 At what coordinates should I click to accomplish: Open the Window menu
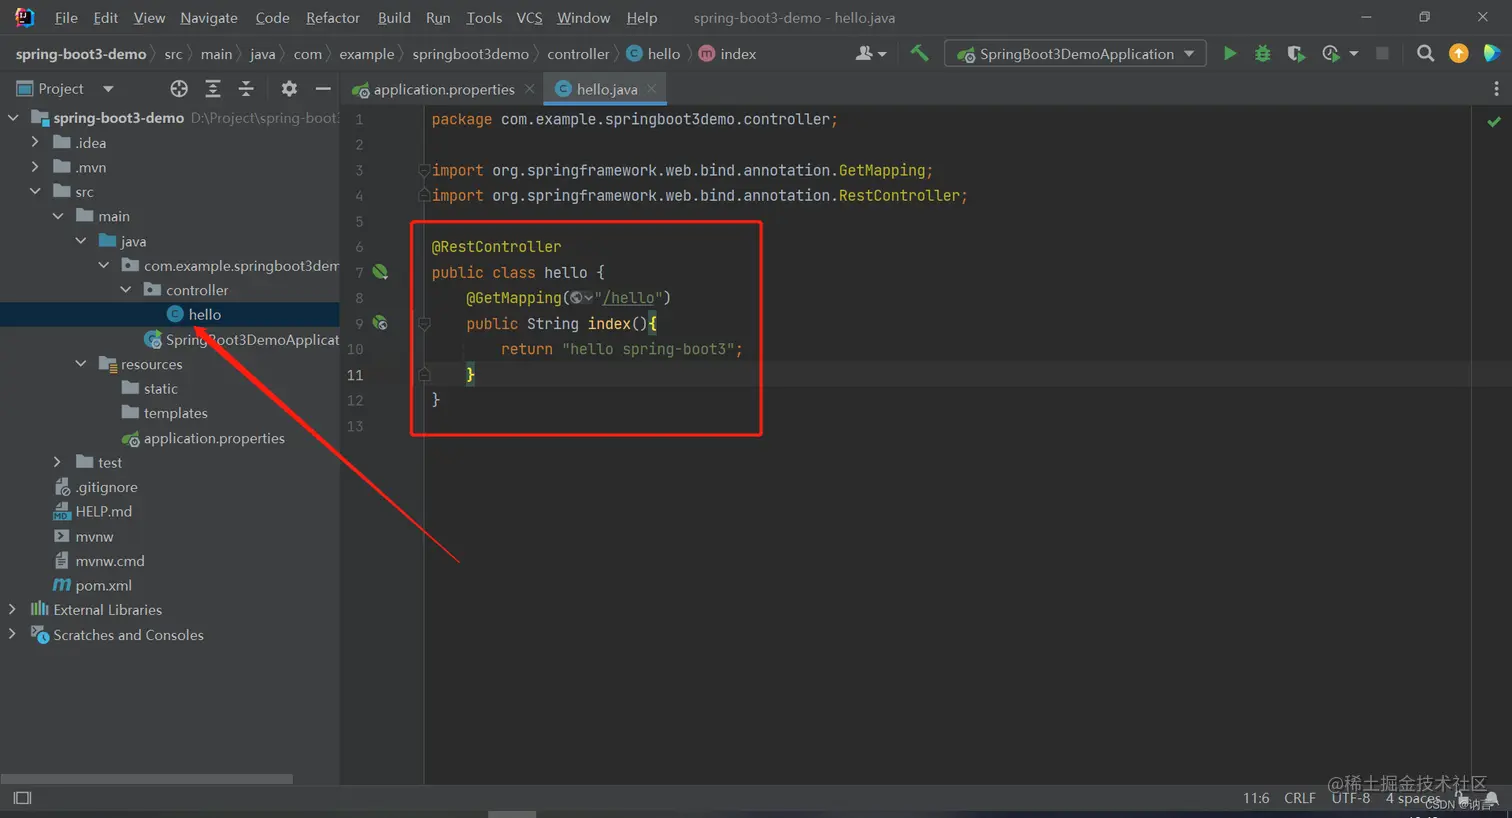[583, 18]
